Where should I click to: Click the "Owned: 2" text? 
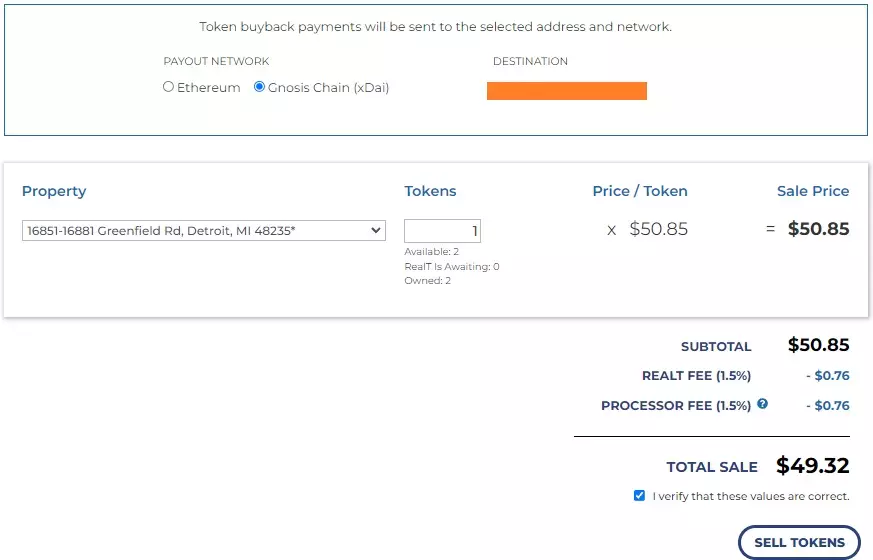pyautogui.click(x=428, y=281)
